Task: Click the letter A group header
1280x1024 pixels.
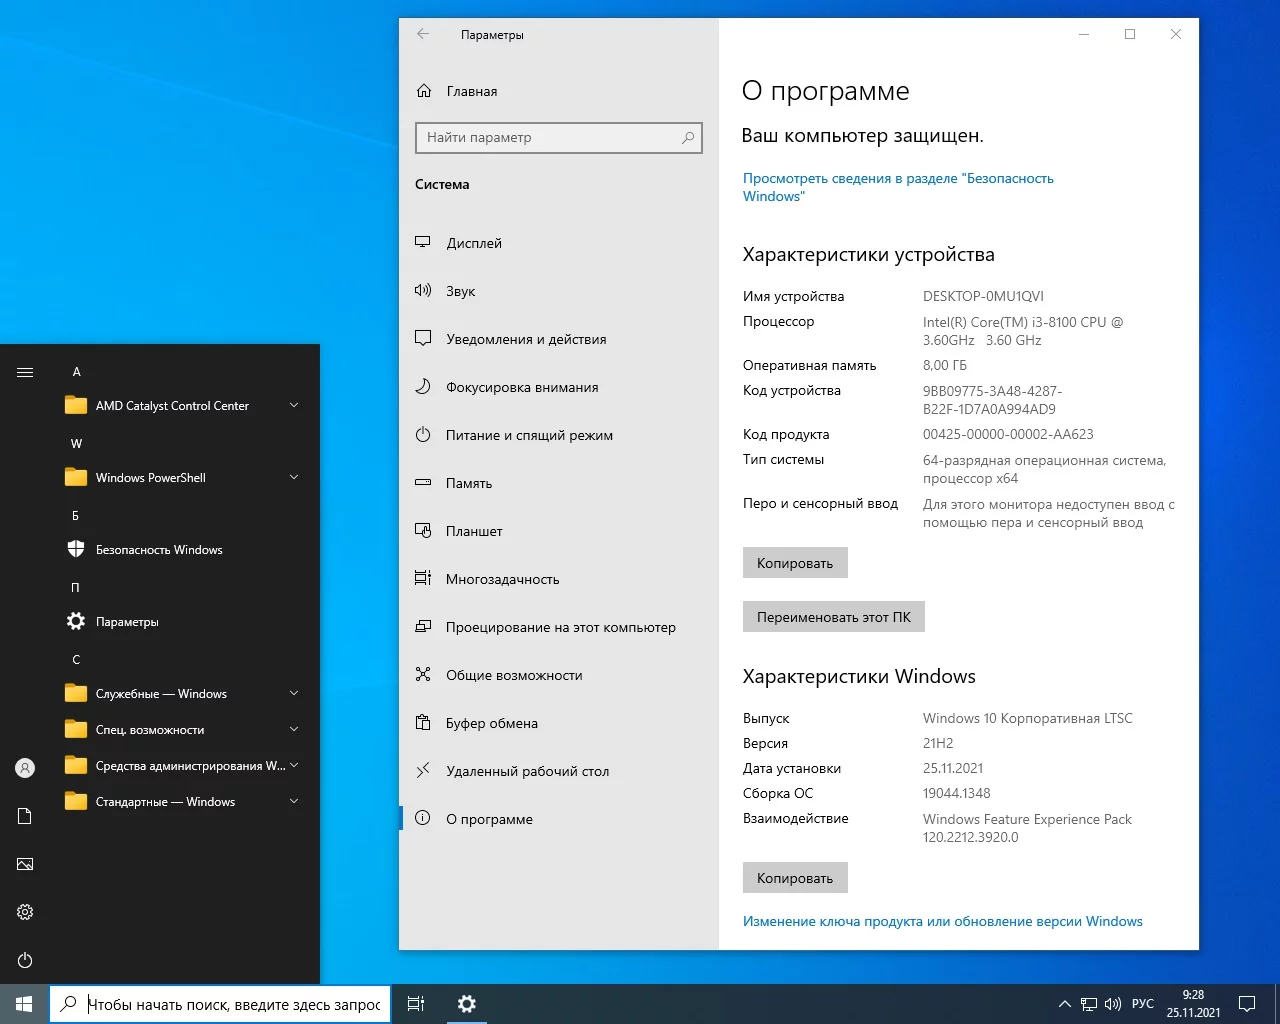Action: 76,372
